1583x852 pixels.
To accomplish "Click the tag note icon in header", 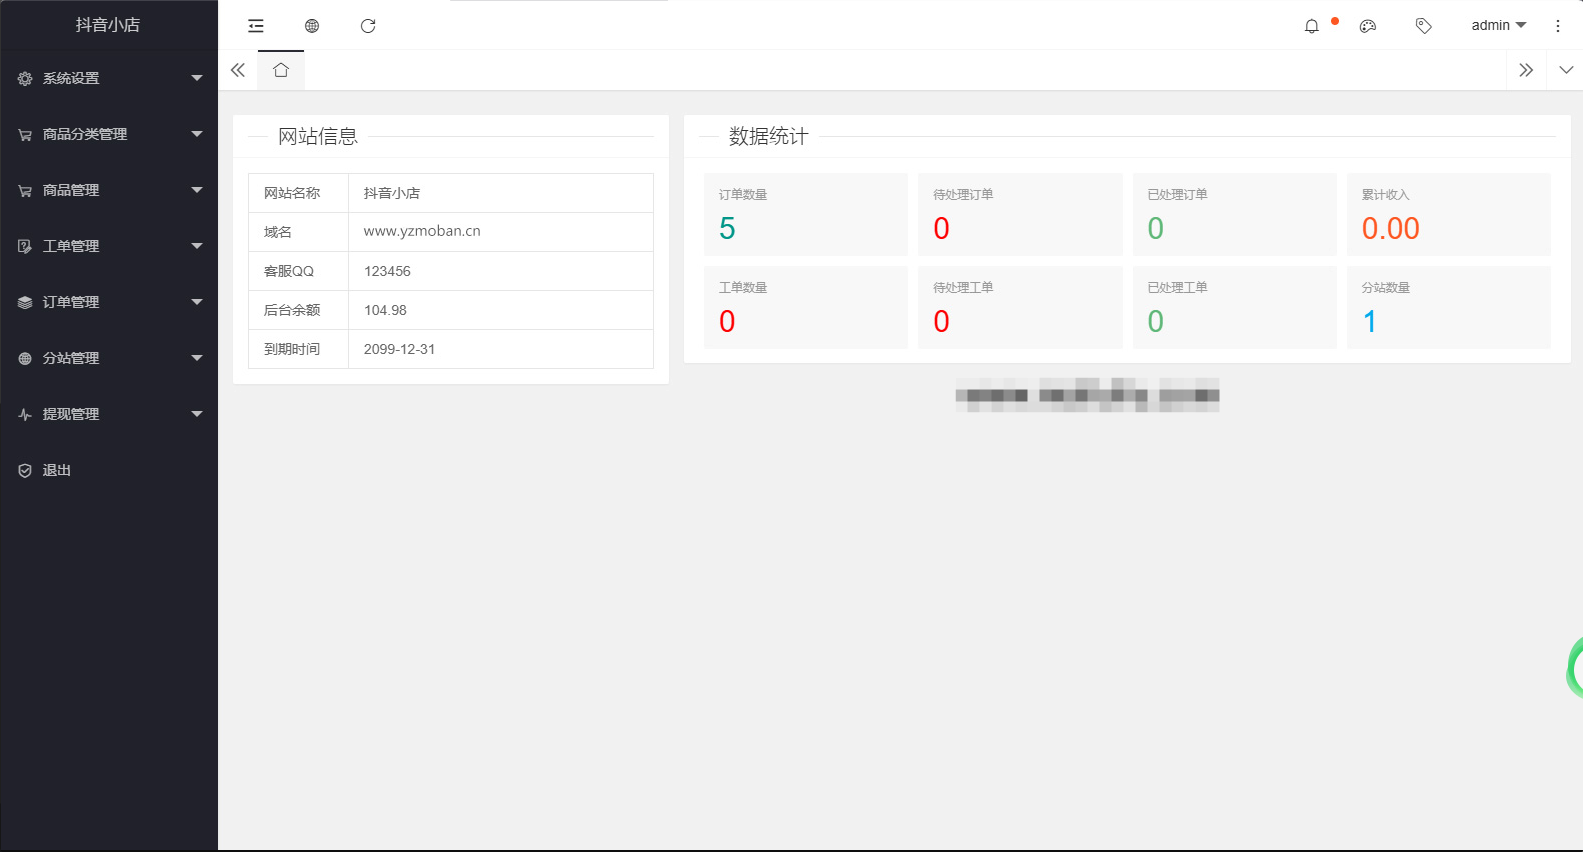I will click(x=1423, y=26).
